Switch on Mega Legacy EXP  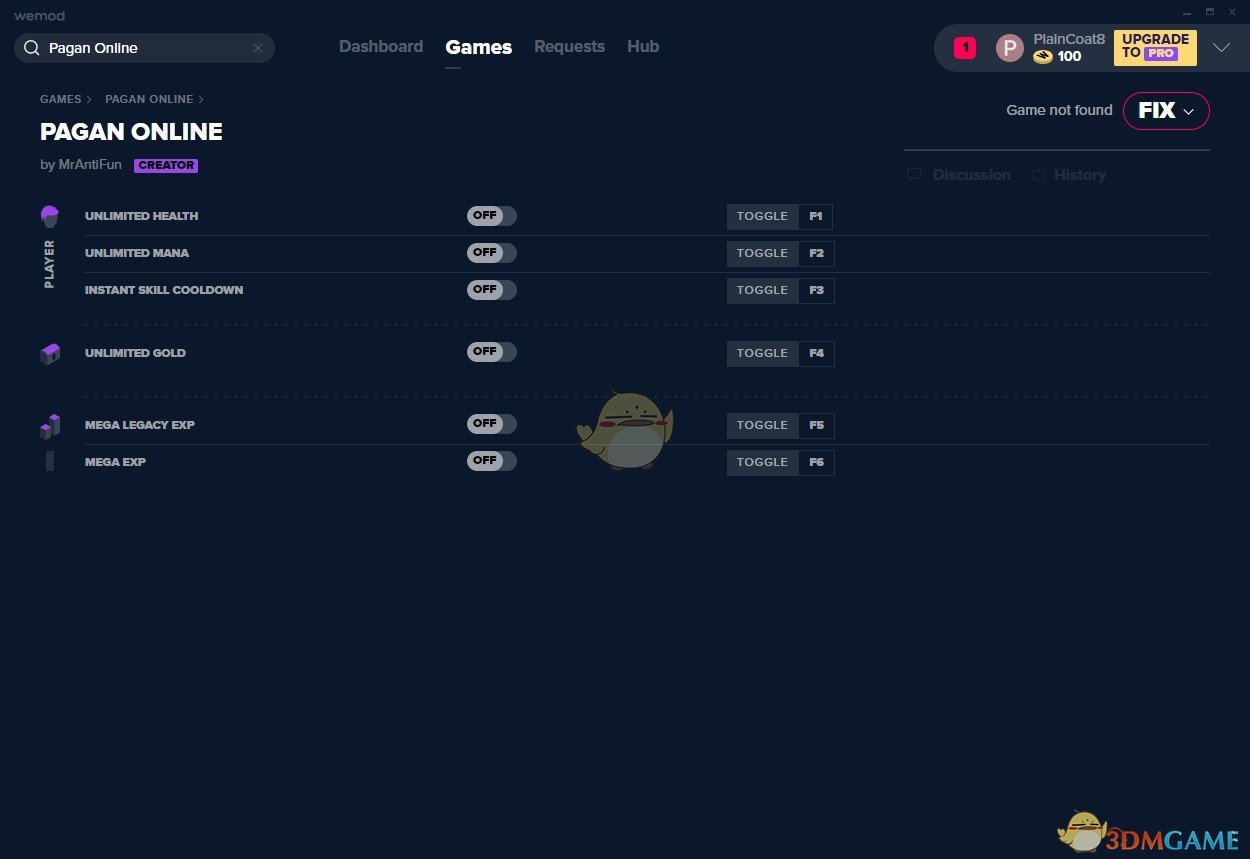point(492,424)
